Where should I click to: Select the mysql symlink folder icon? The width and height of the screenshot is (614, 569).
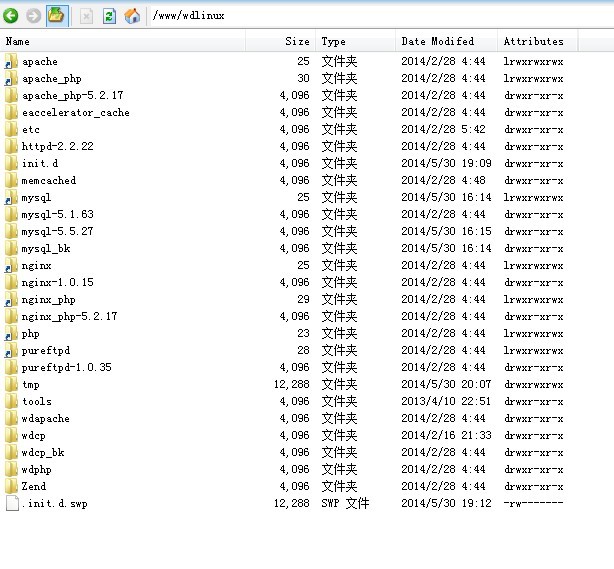pyautogui.click(x=11, y=198)
